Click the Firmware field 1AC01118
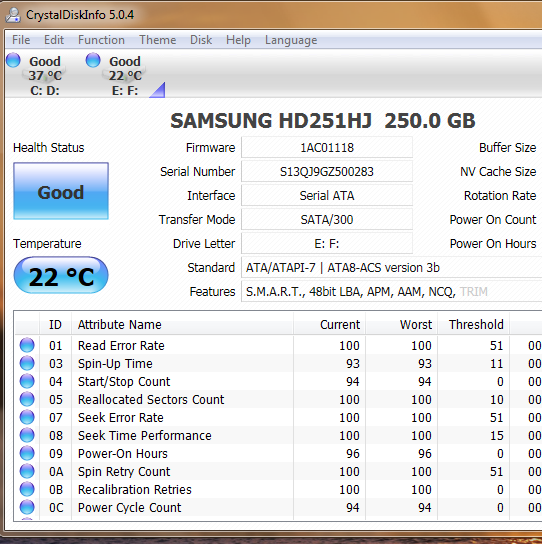 tap(327, 147)
